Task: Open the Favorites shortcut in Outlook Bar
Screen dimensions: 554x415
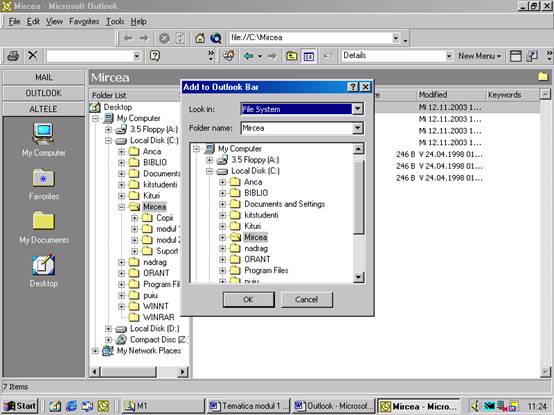Action: pos(43,184)
